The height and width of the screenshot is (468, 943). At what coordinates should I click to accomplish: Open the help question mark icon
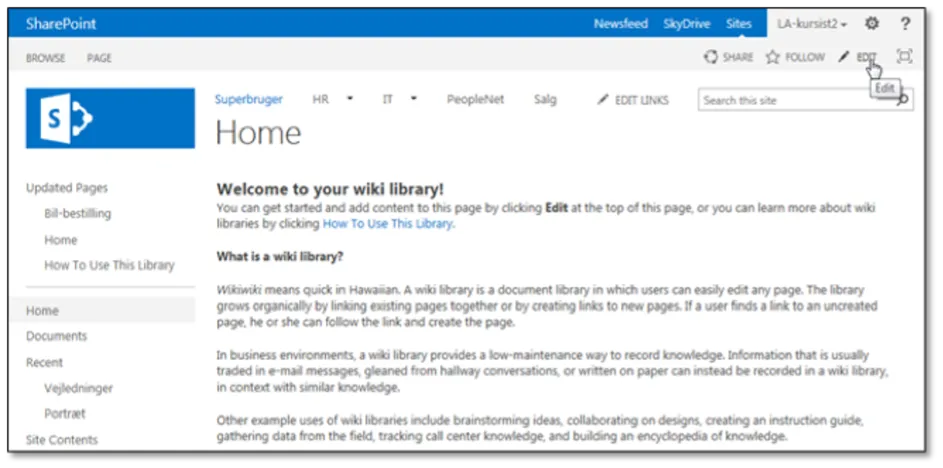pyautogui.click(x=905, y=24)
